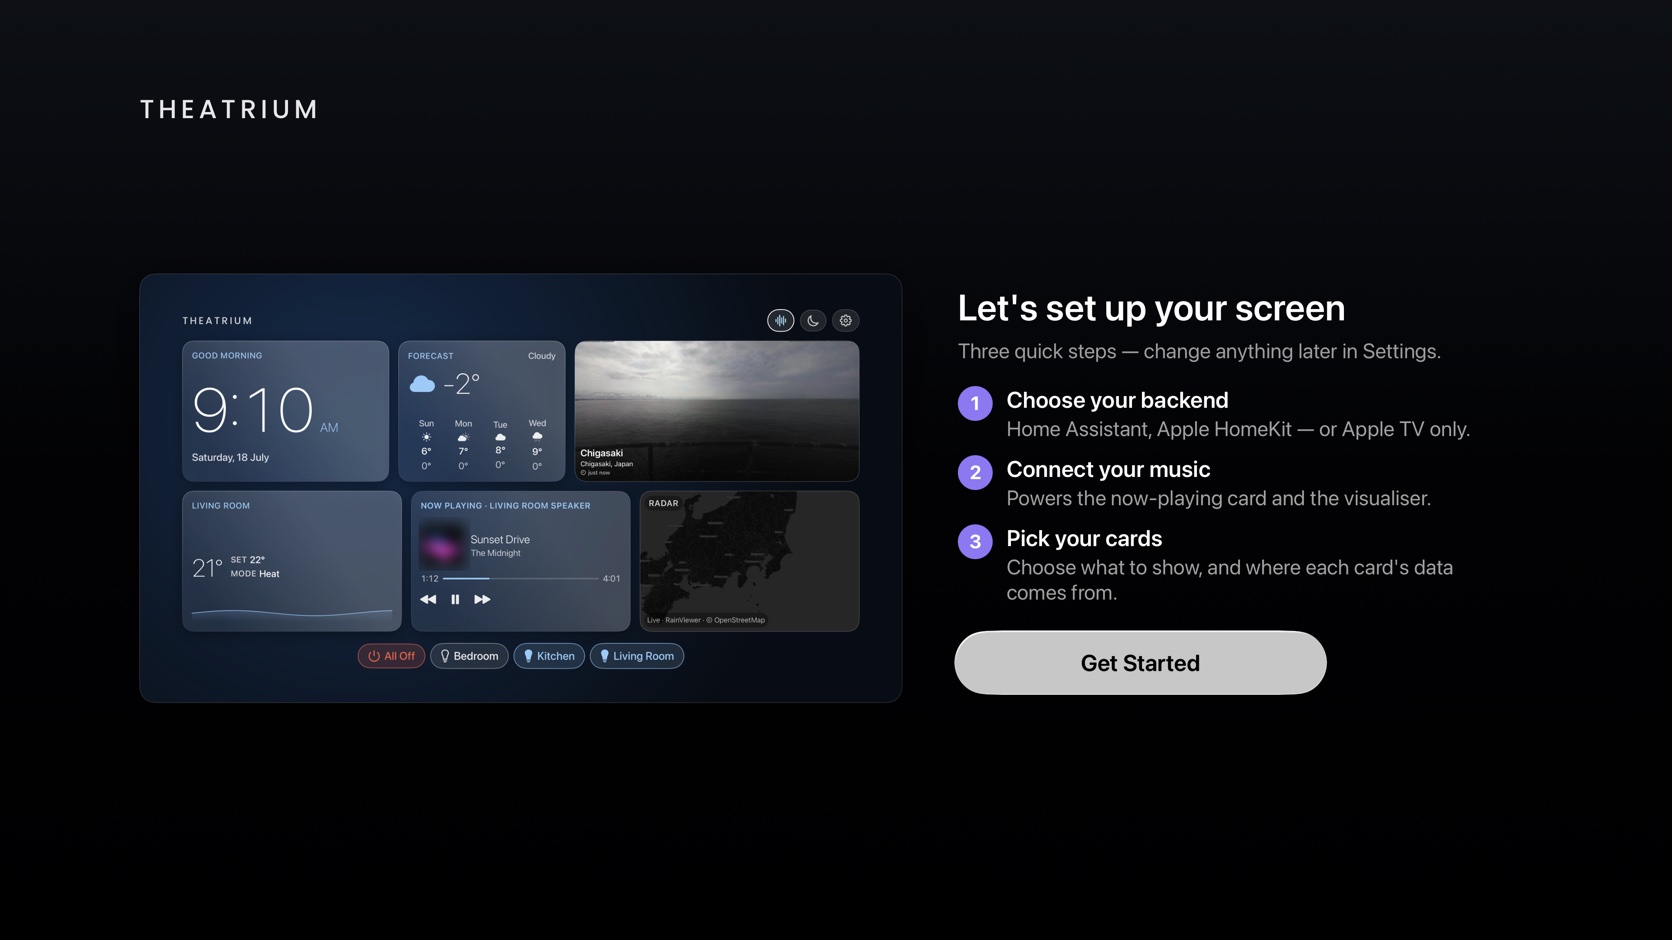
Task: Click The Midnight artist name
Action: (495, 553)
